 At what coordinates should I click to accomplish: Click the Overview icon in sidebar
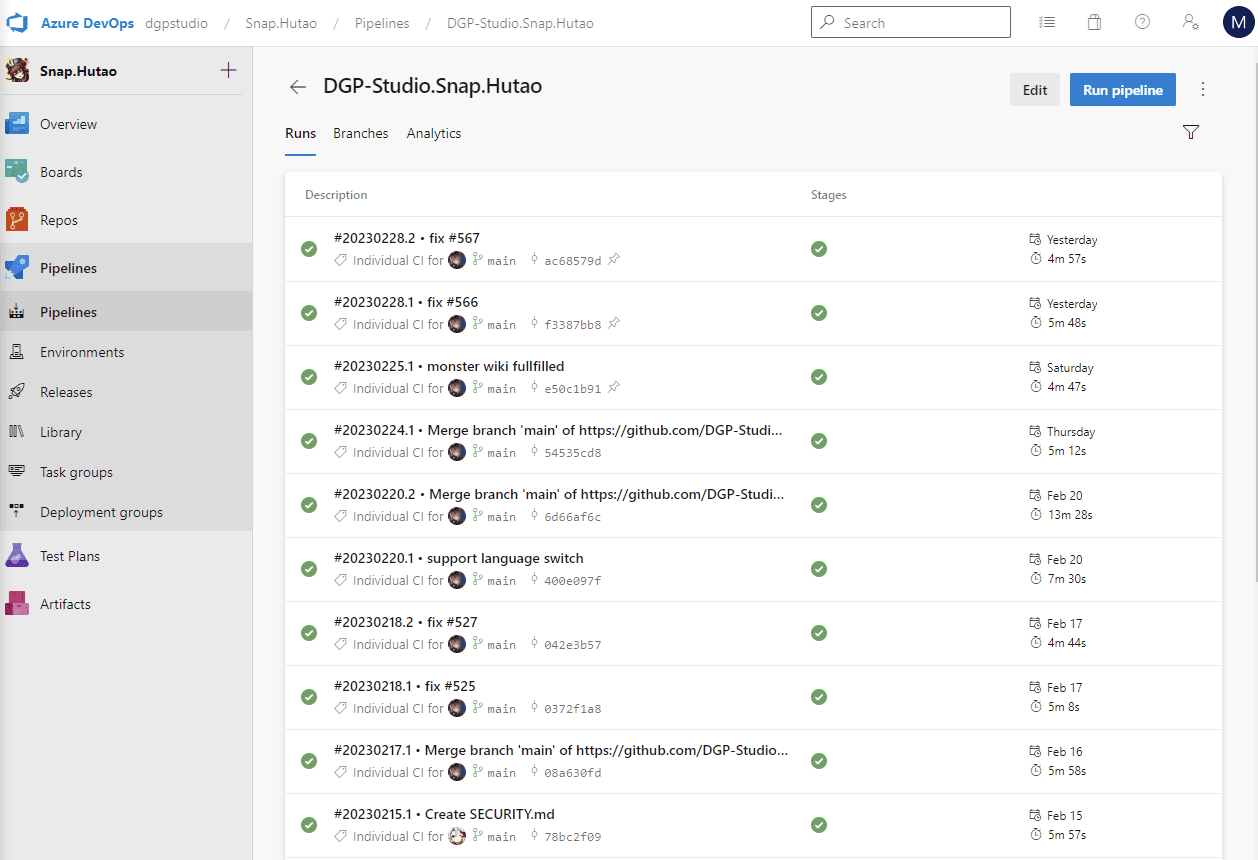(17, 124)
